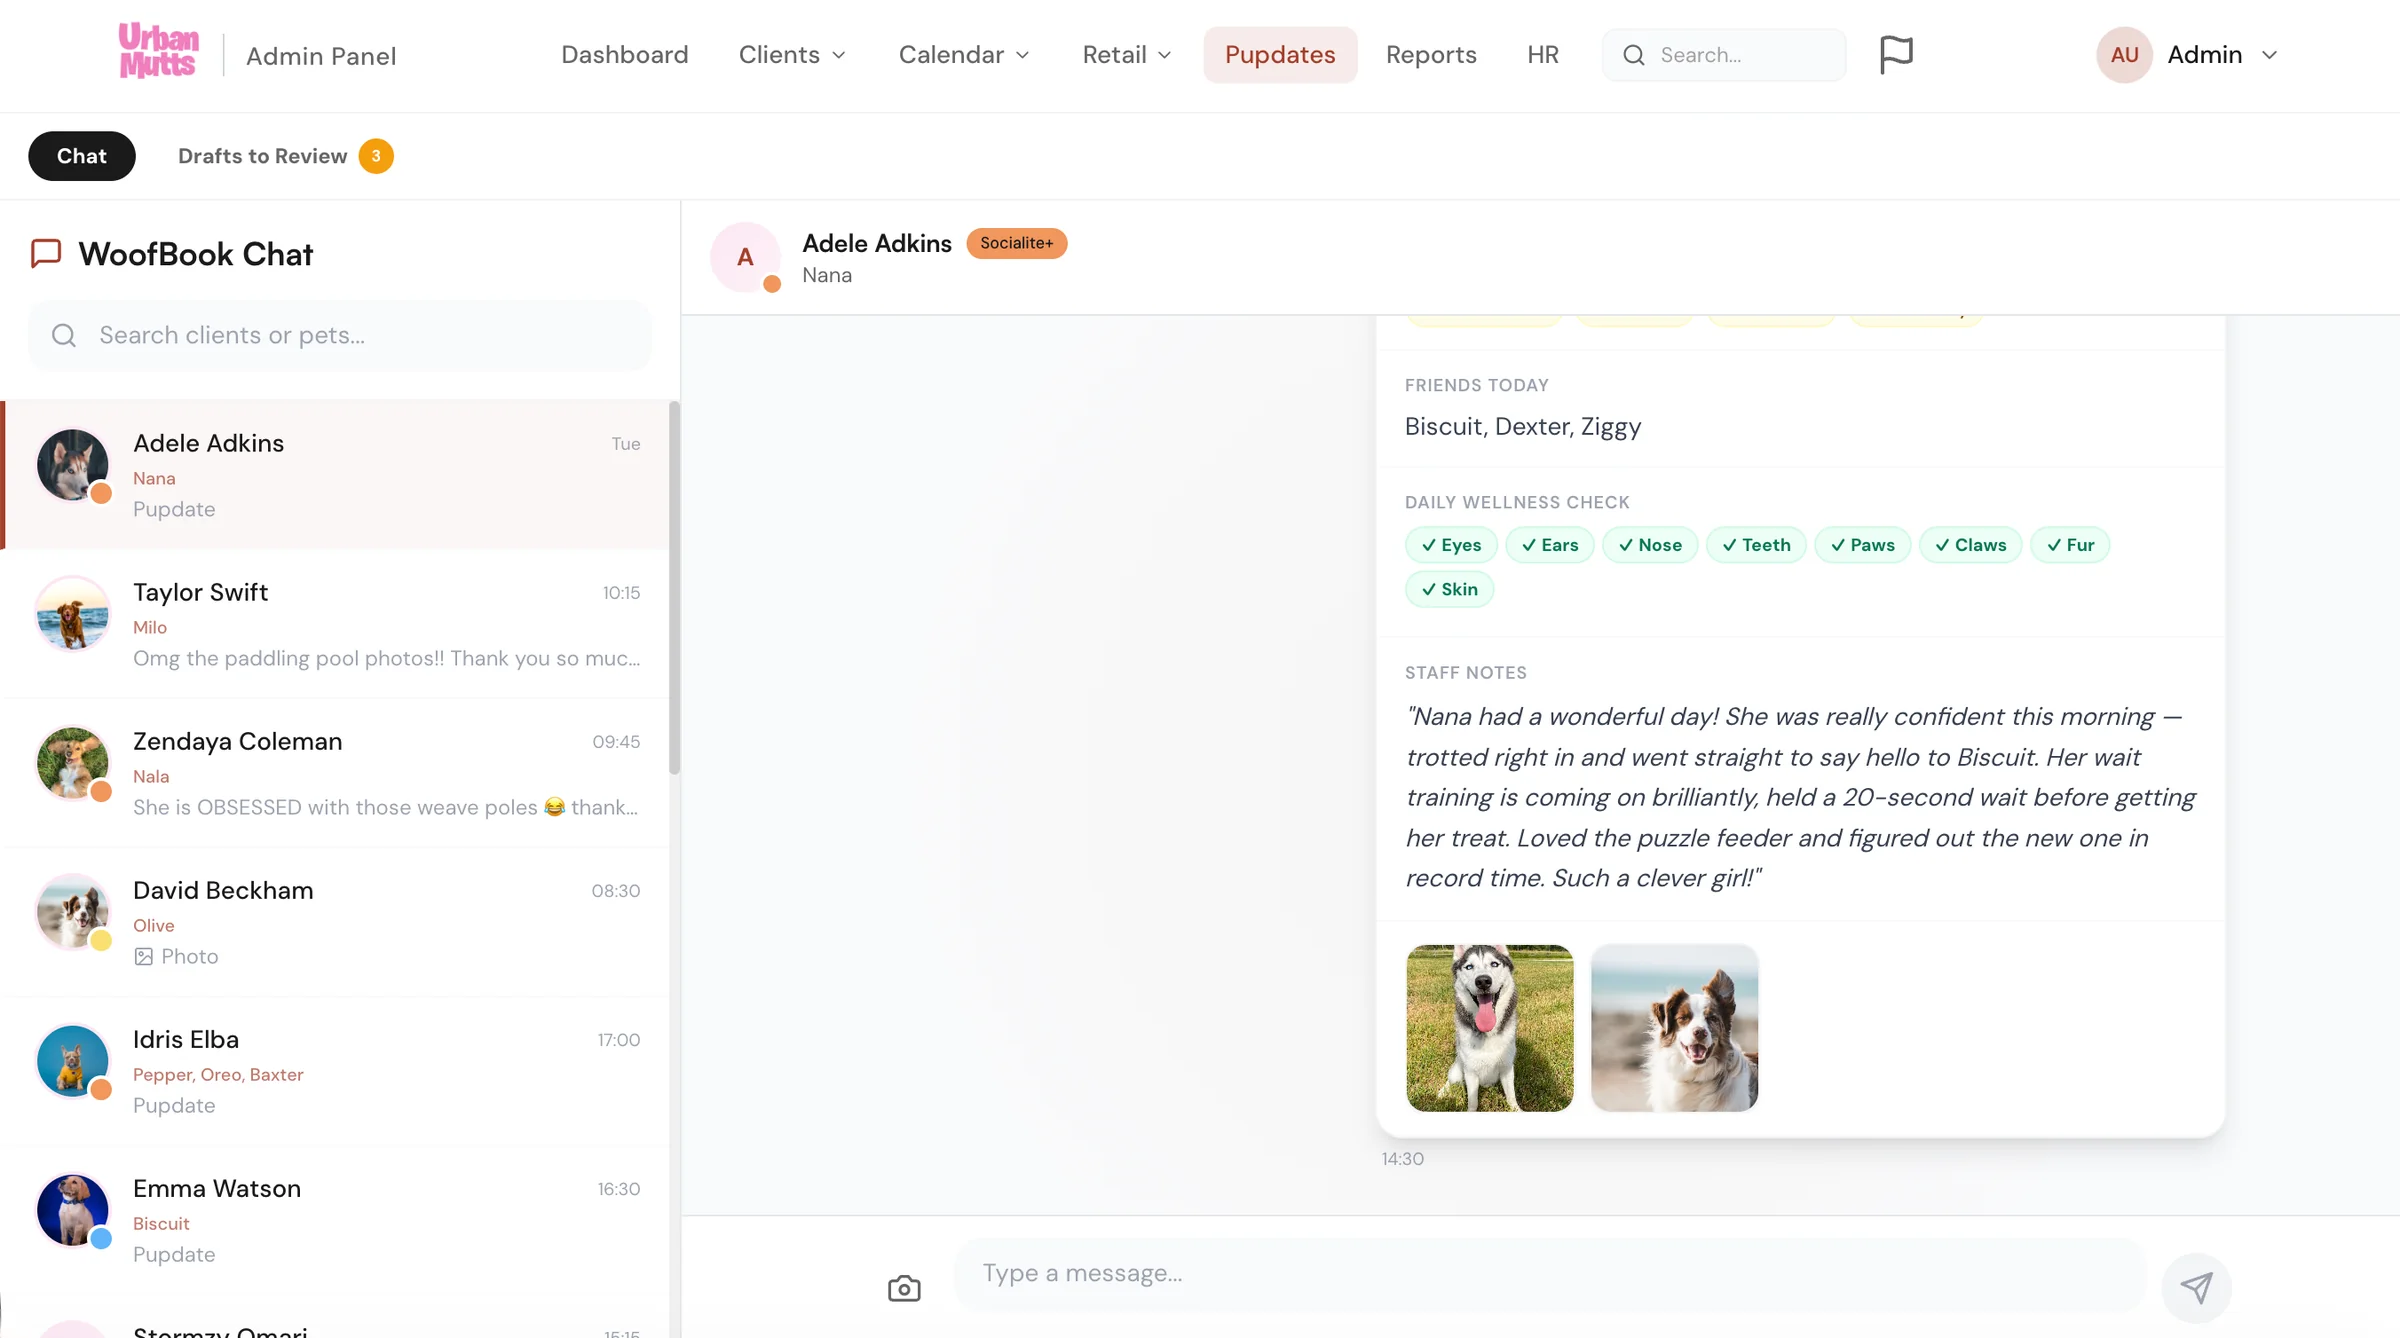Open Idris Elba conversation
2400x1338 pixels.
pyautogui.click(x=336, y=1071)
